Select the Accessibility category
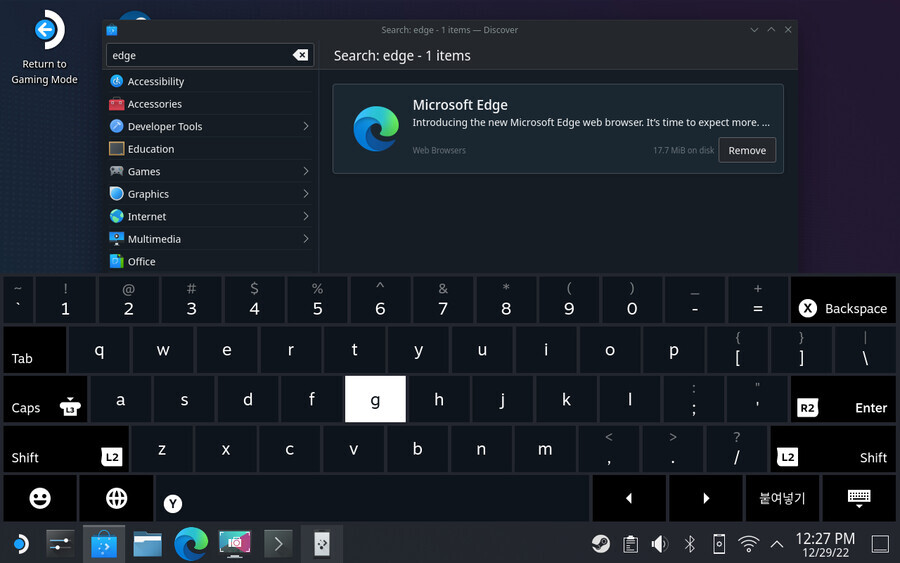This screenshot has width=900, height=563. click(x=210, y=81)
